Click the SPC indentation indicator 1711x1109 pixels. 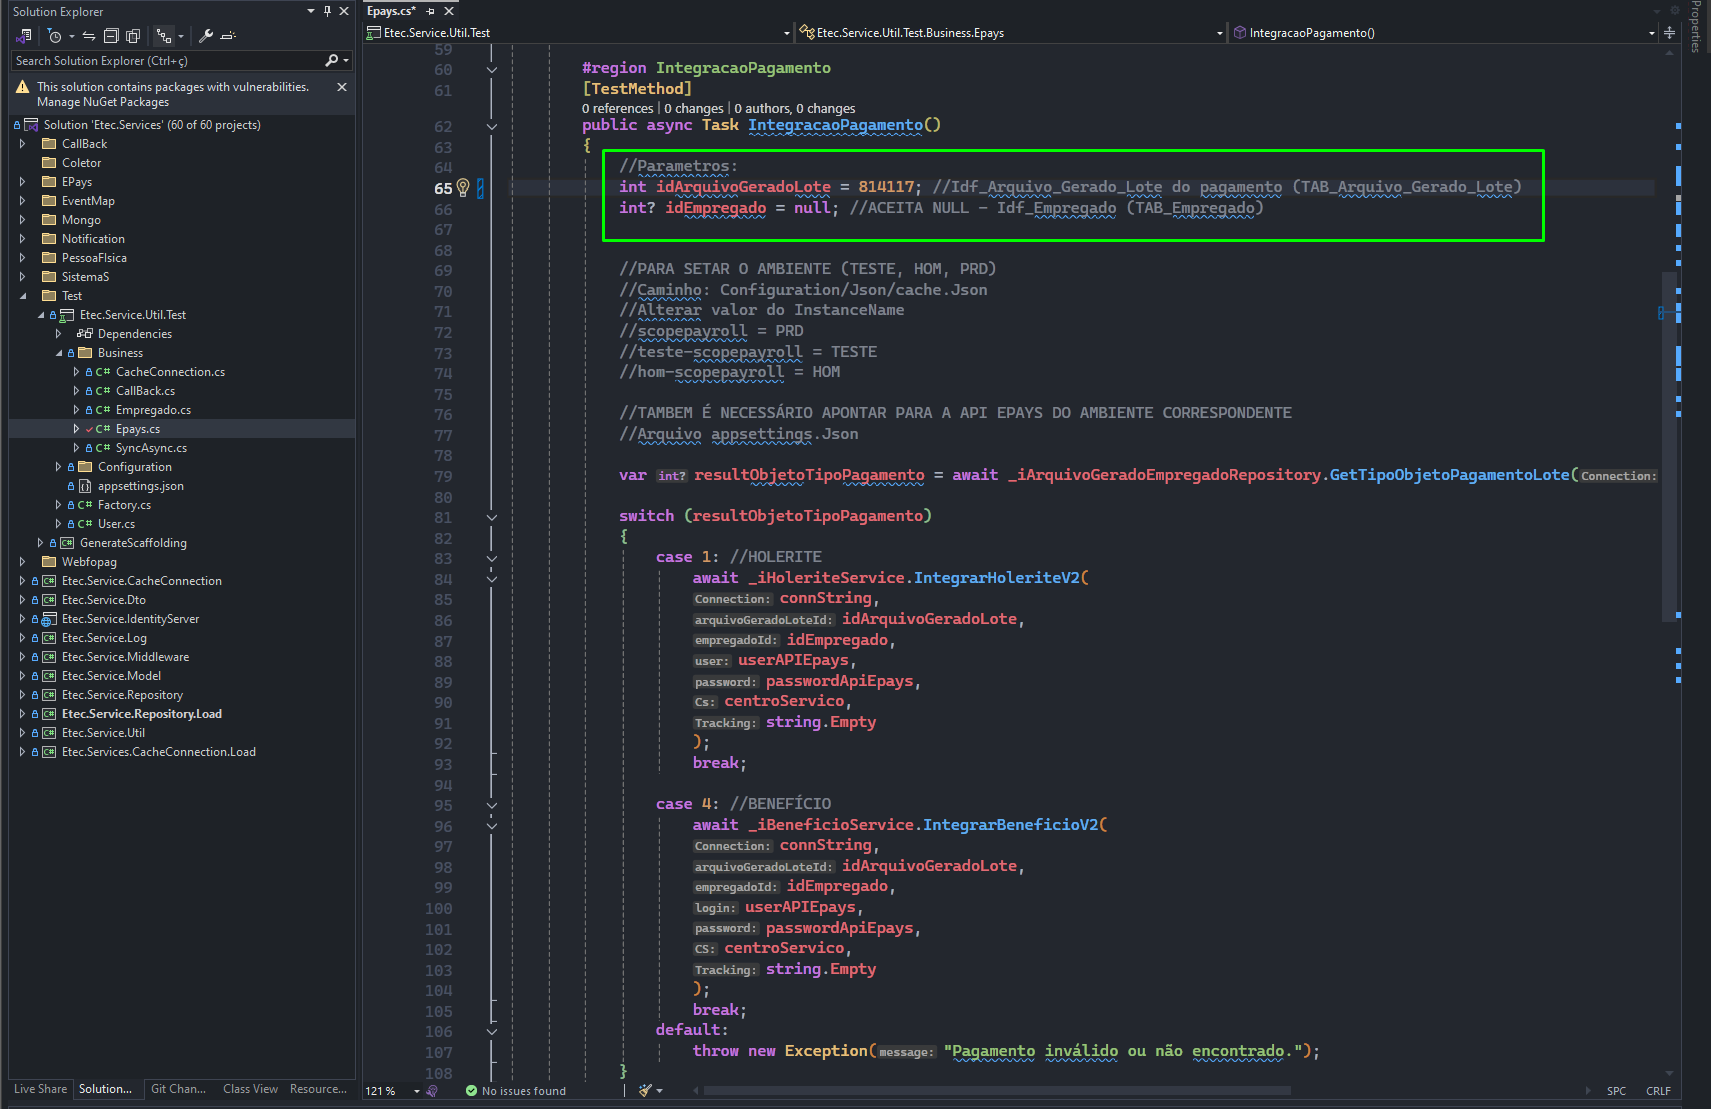coord(1616,1091)
